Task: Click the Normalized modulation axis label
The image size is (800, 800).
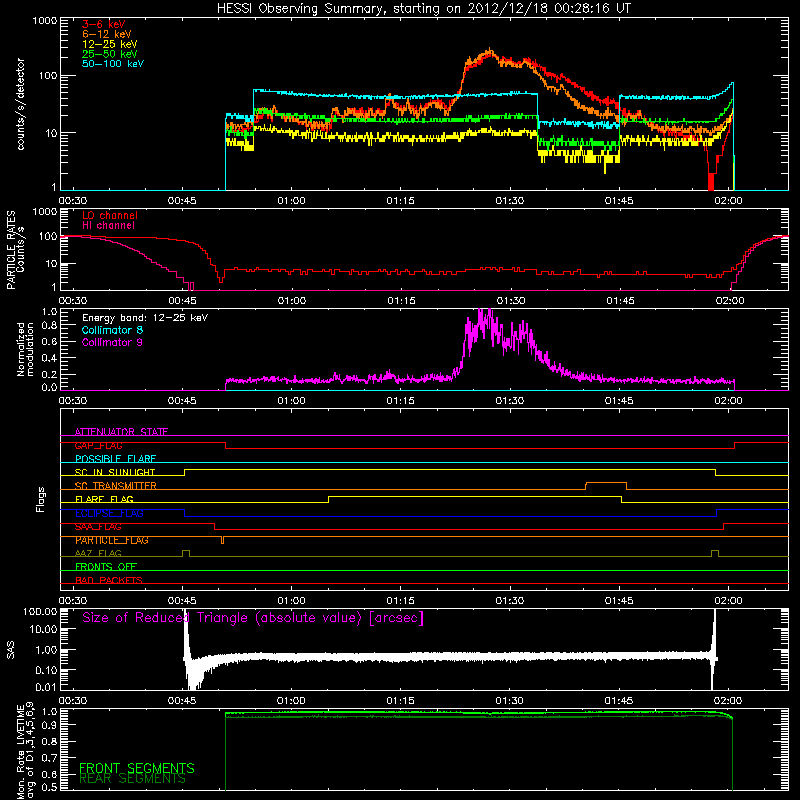Action: tap(25, 349)
